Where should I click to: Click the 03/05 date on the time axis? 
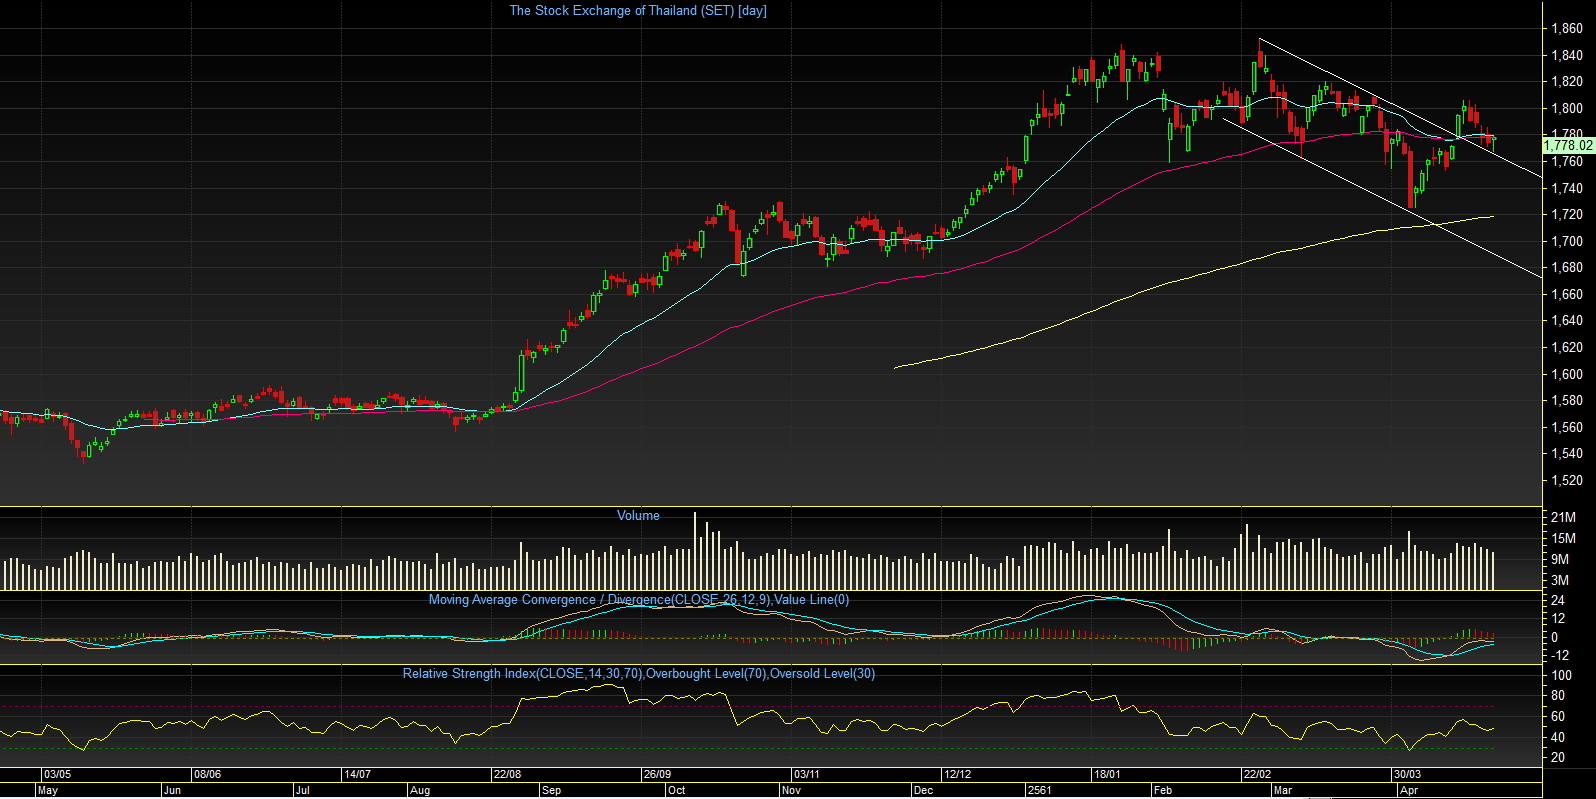pos(57,775)
